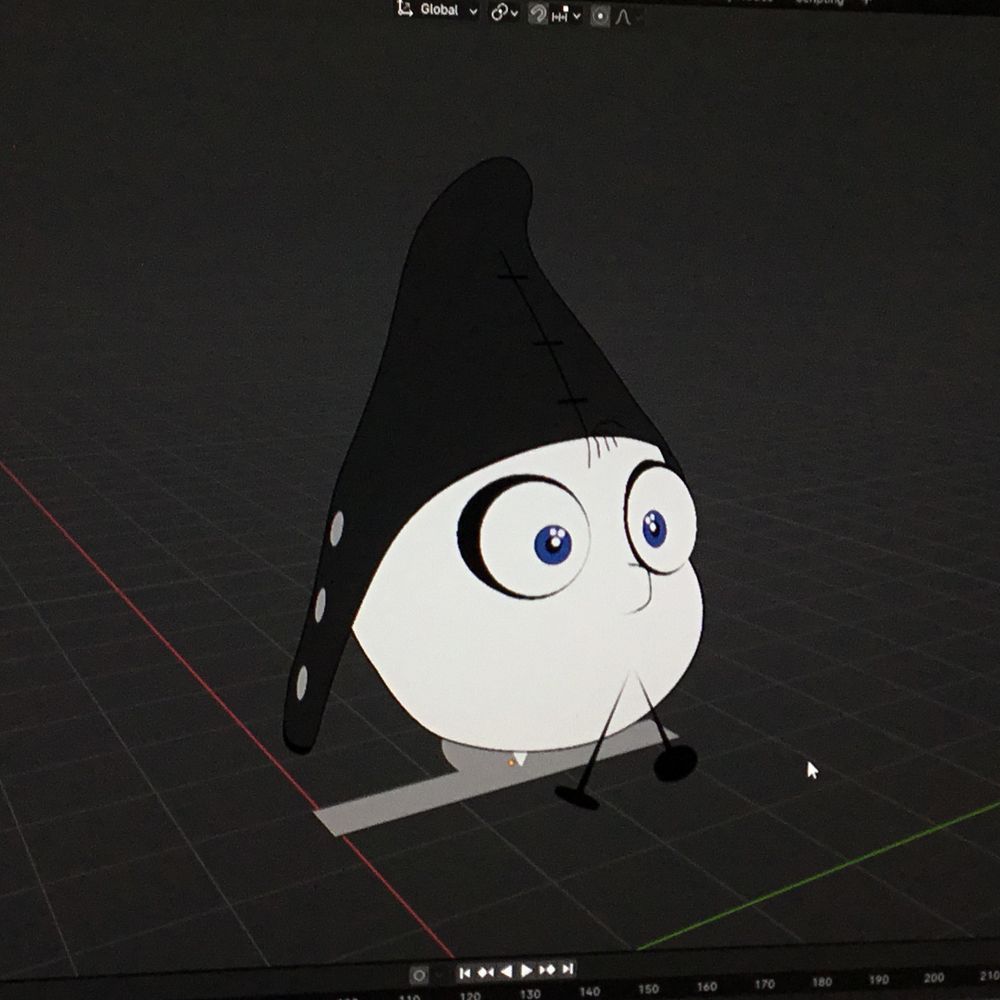The image size is (1000, 1000).
Task: Click frame 180 on the timeline
Action: 821,981
